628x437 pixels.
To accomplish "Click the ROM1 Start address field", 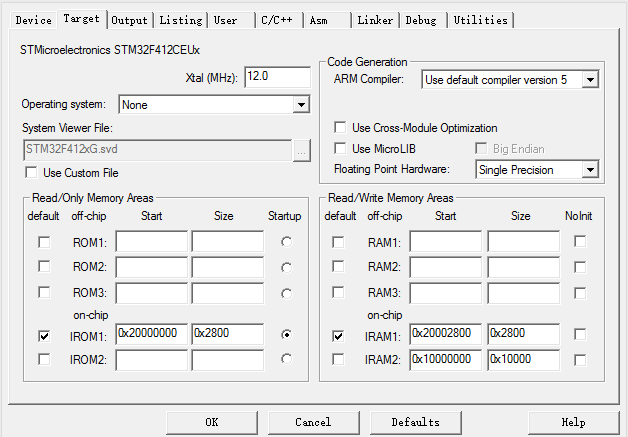I will pyautogui.click(x=151, y=241).
